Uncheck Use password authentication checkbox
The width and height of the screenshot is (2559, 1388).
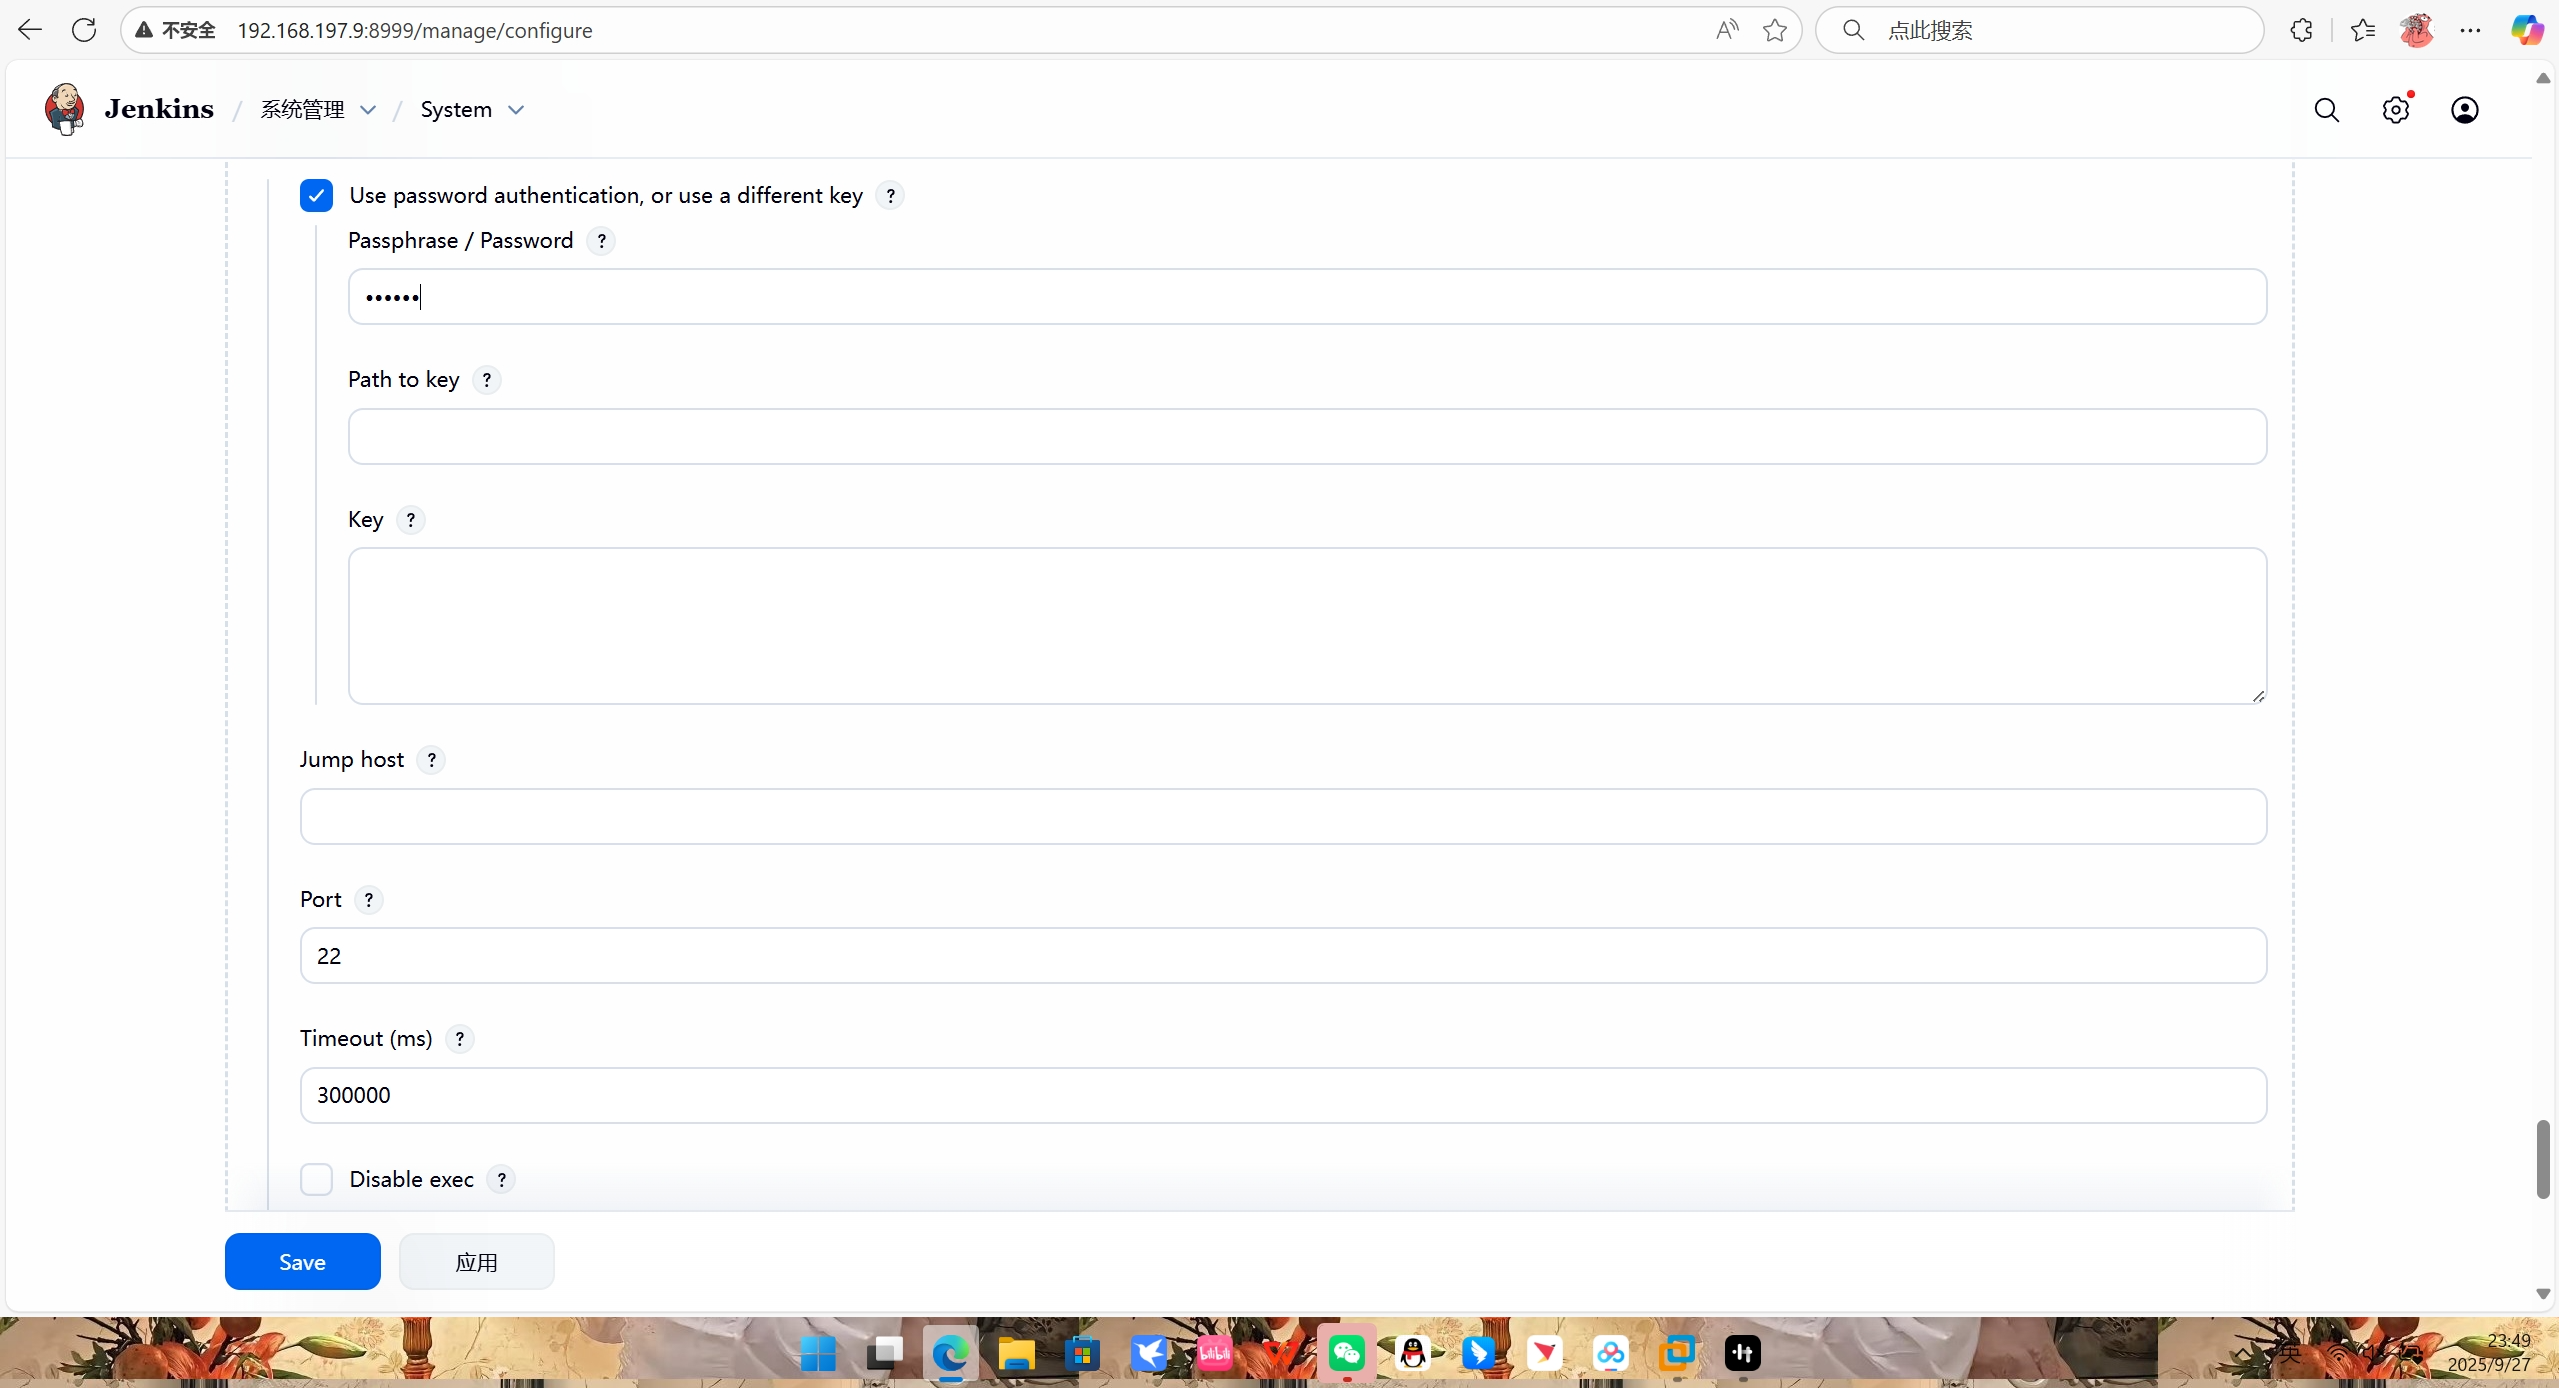click(x=316, y=196)
